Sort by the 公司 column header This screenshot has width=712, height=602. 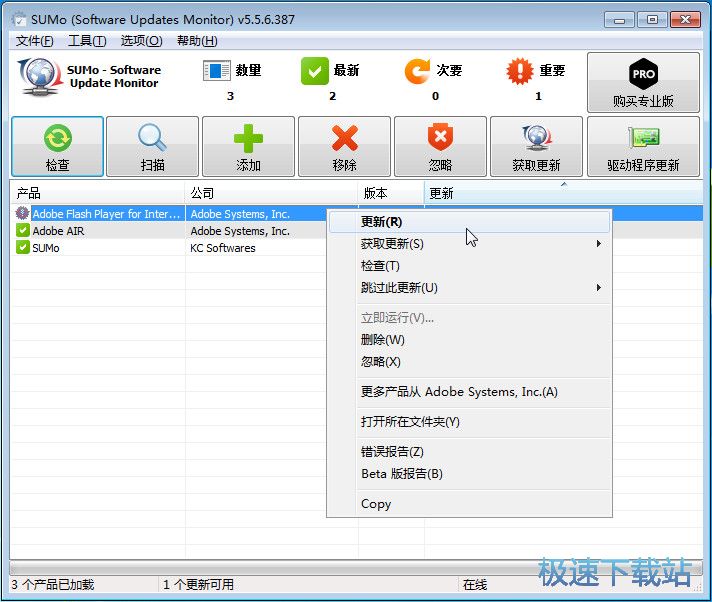(272, 193)
